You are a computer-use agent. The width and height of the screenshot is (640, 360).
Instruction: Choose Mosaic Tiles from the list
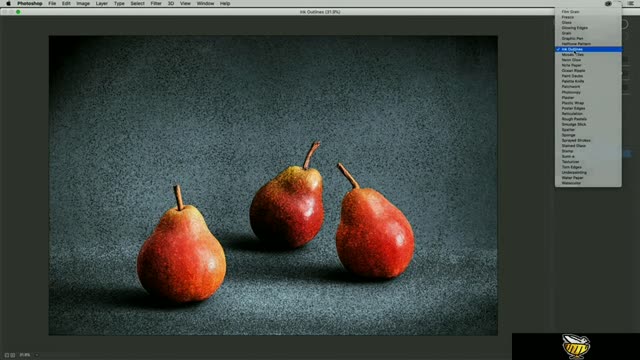coord(588,55)
